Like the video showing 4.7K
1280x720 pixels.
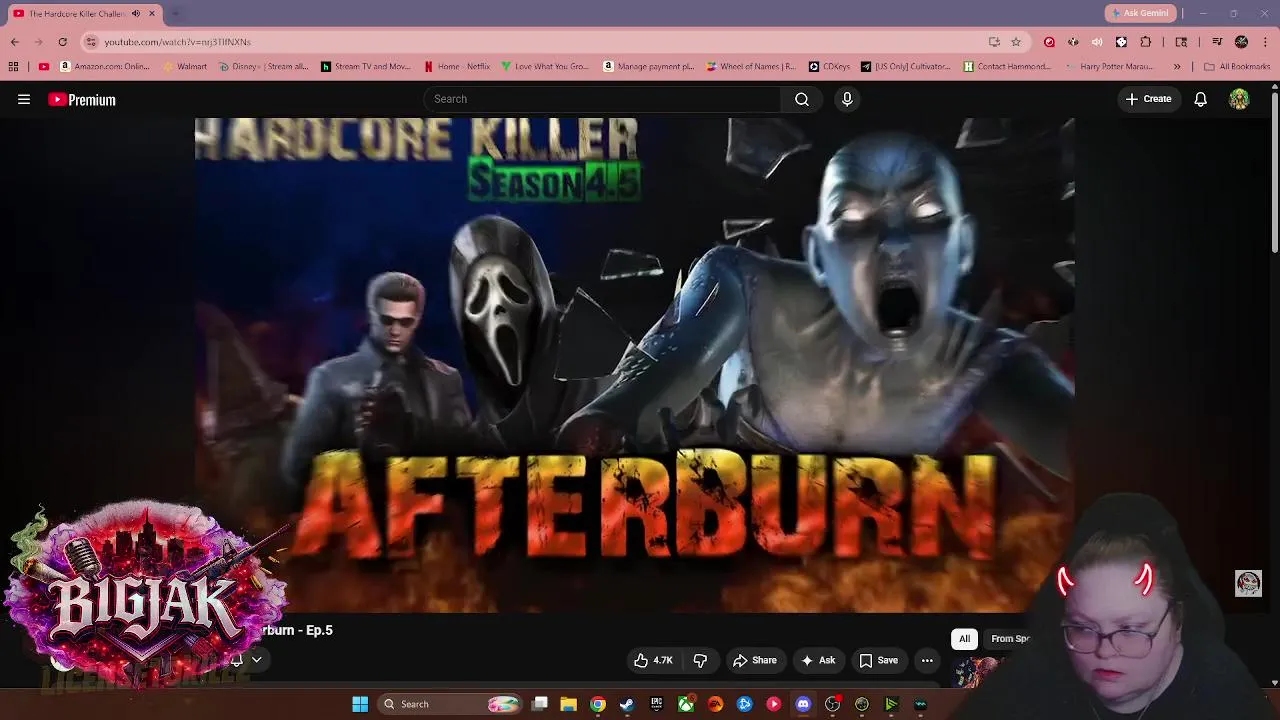pos(653,660)
